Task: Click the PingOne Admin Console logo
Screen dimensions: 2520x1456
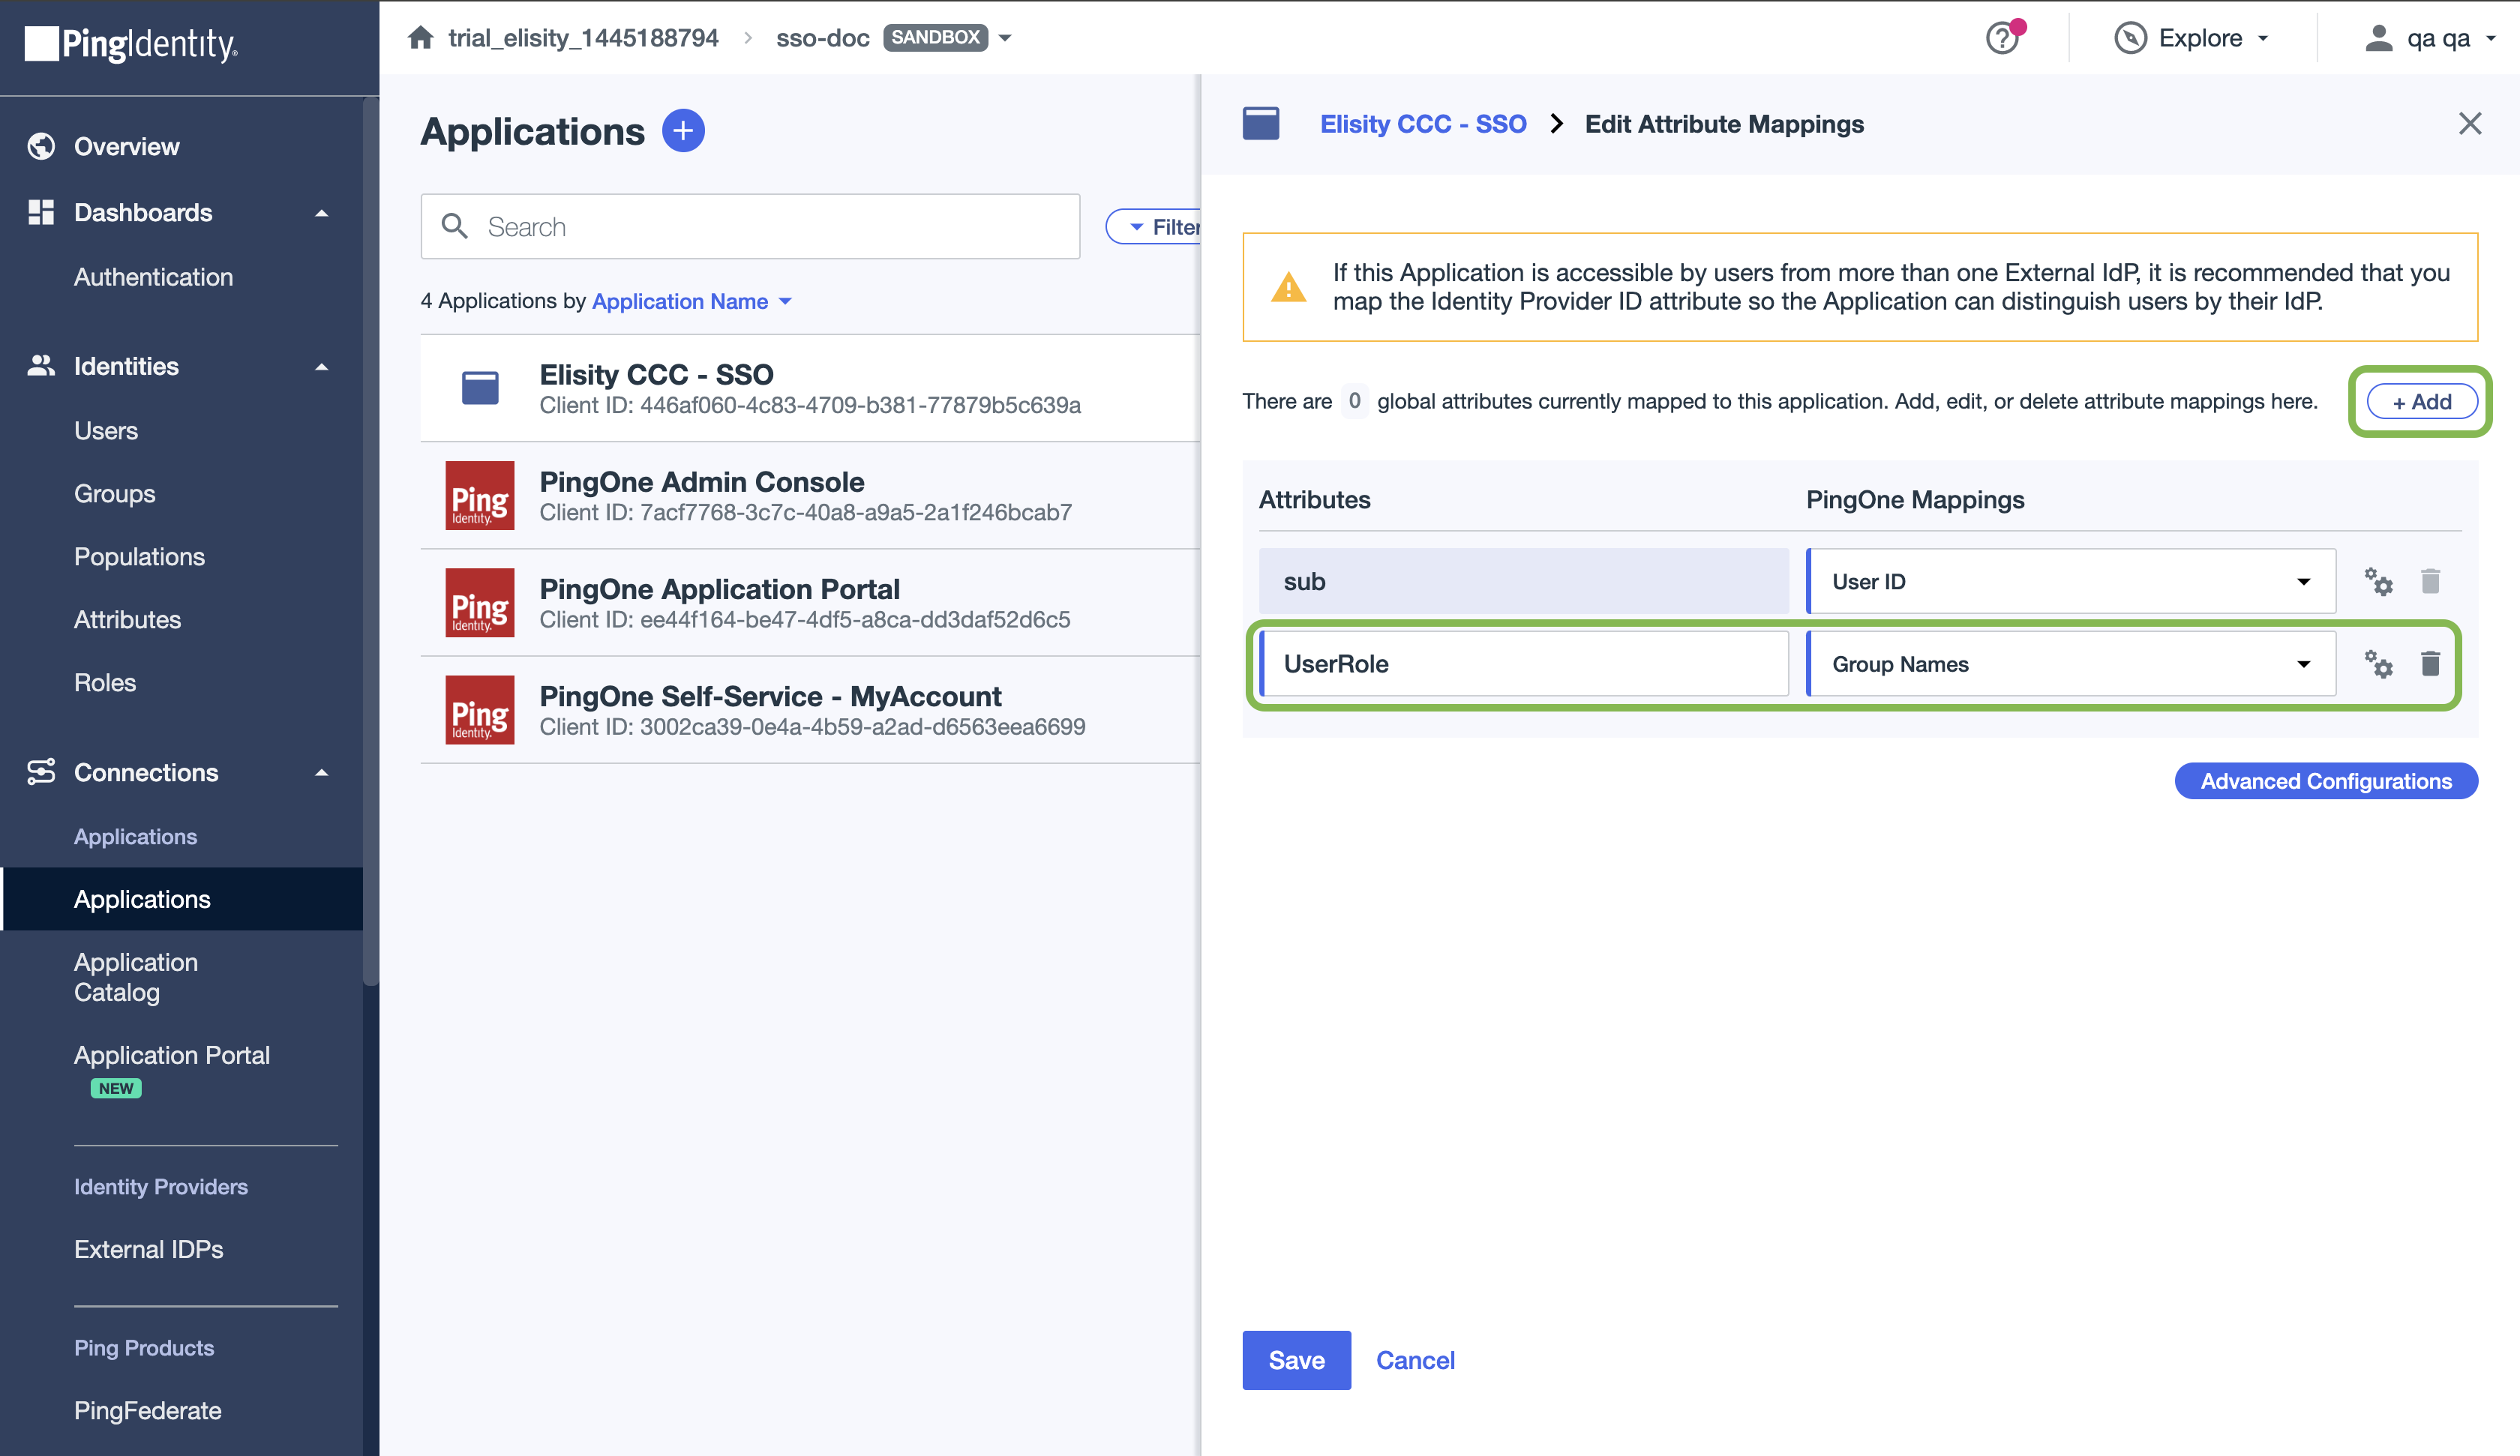Action: point(480,495)
